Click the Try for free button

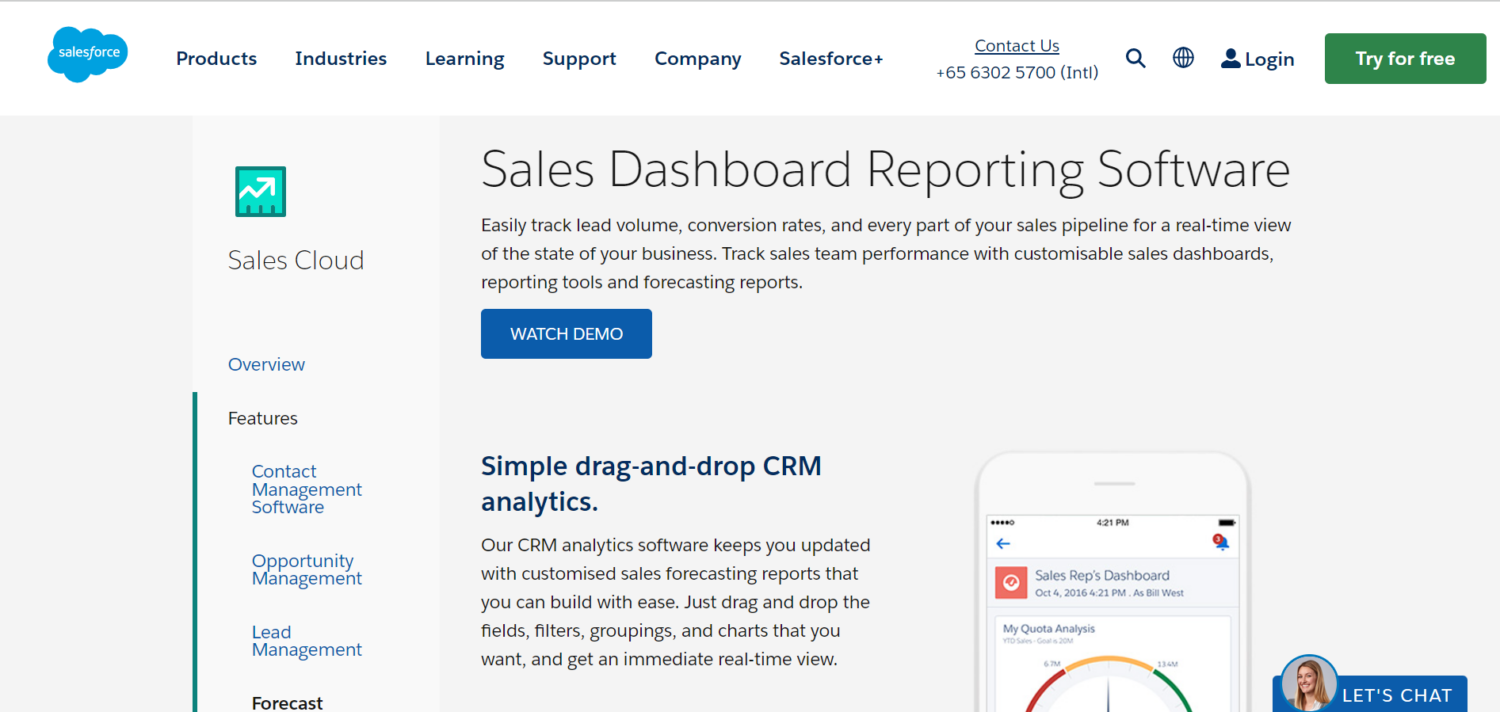(x=1404, y=58)
